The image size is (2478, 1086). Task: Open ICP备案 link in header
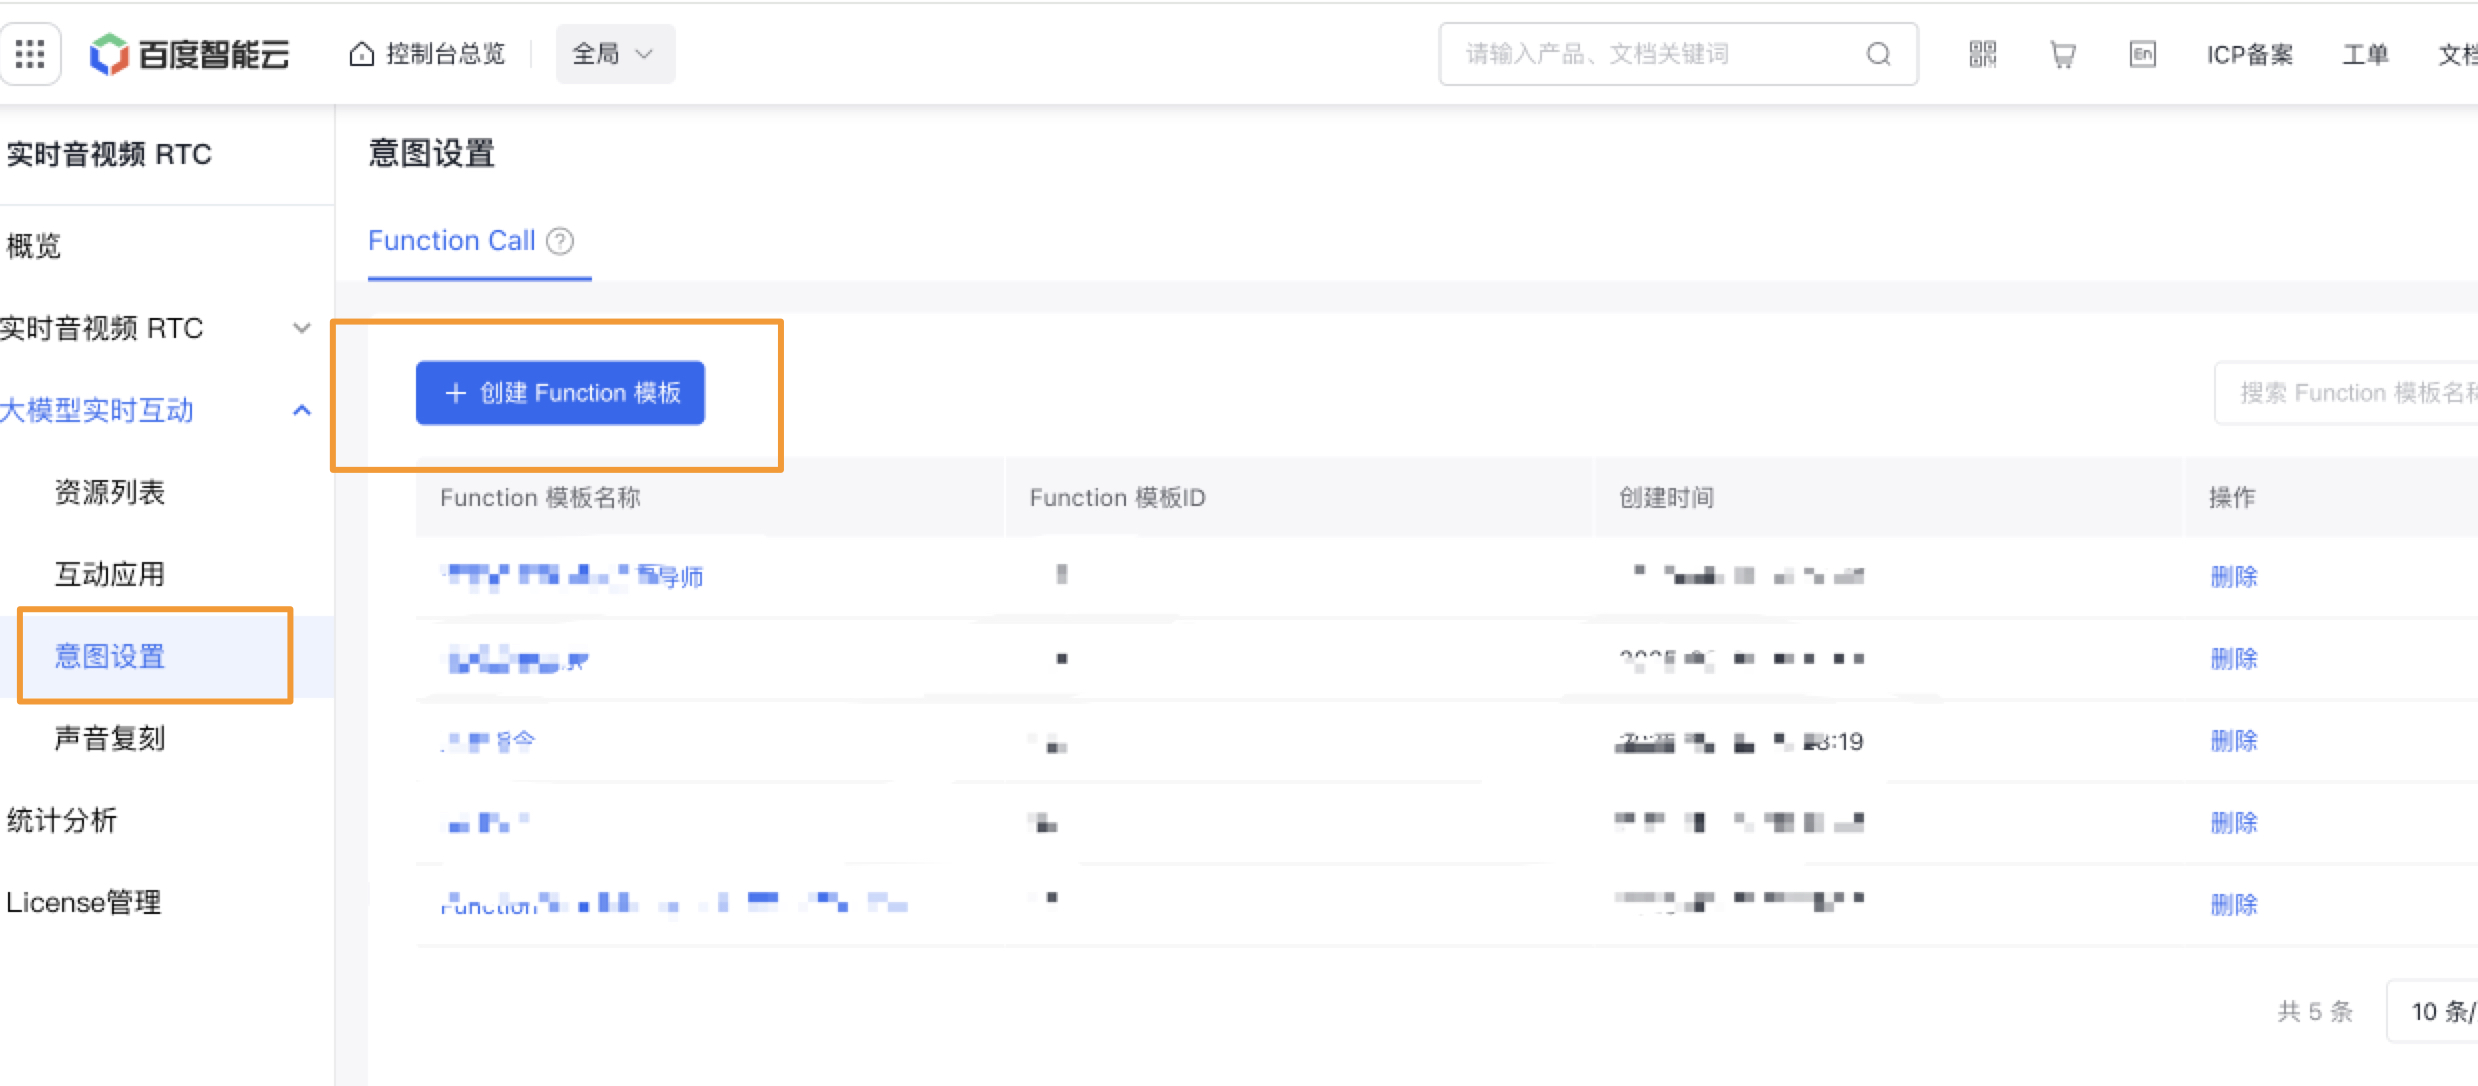(2249, 54)
